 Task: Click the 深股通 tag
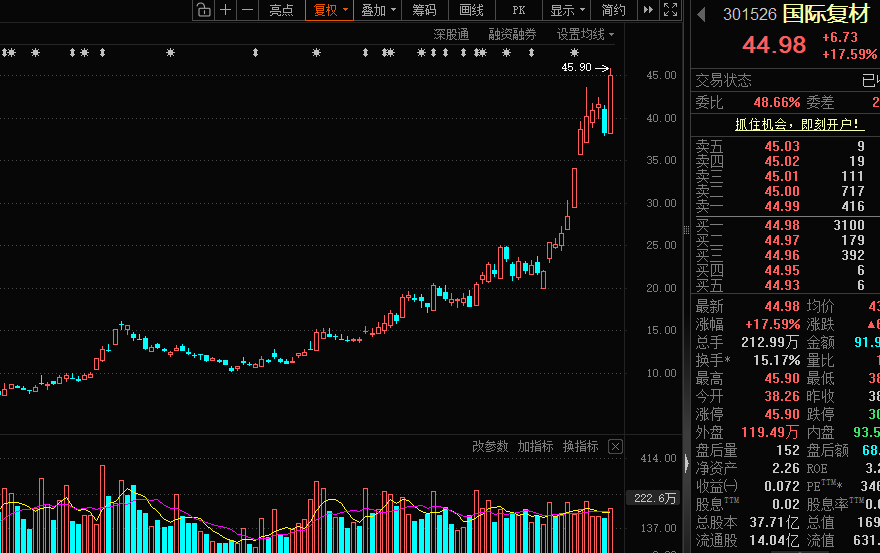[451, 35]
